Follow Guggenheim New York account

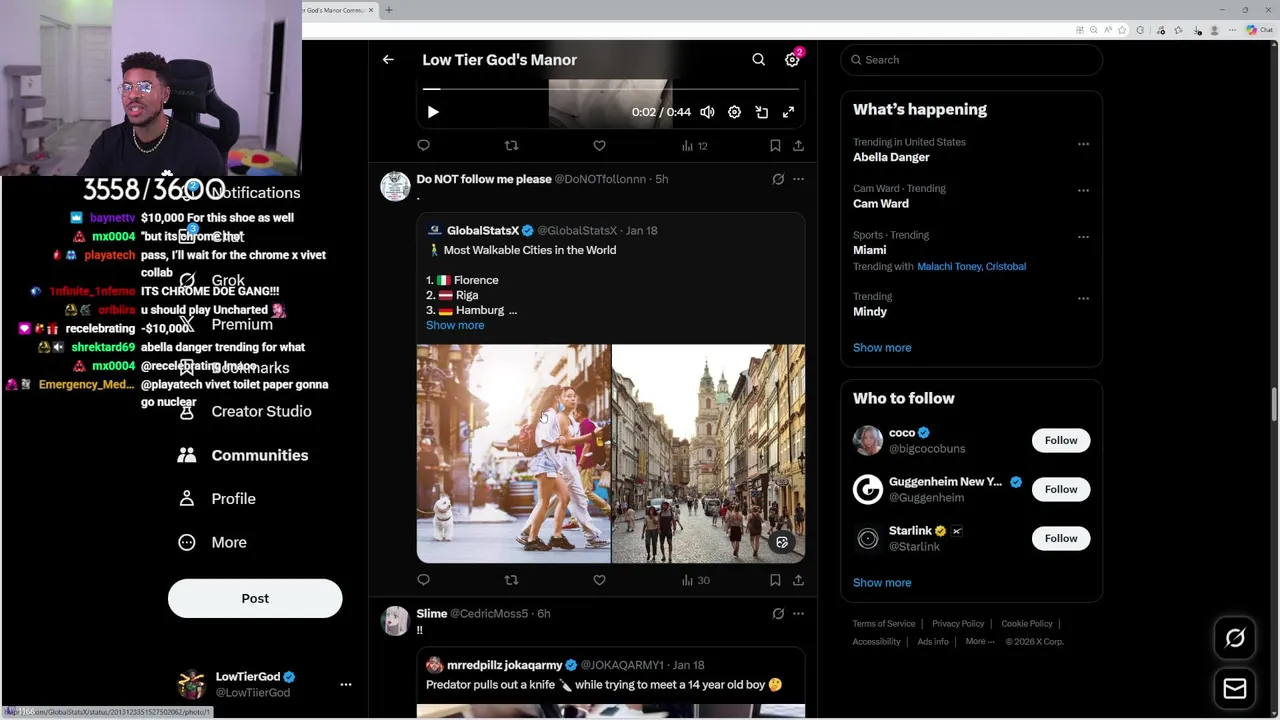1061,489
